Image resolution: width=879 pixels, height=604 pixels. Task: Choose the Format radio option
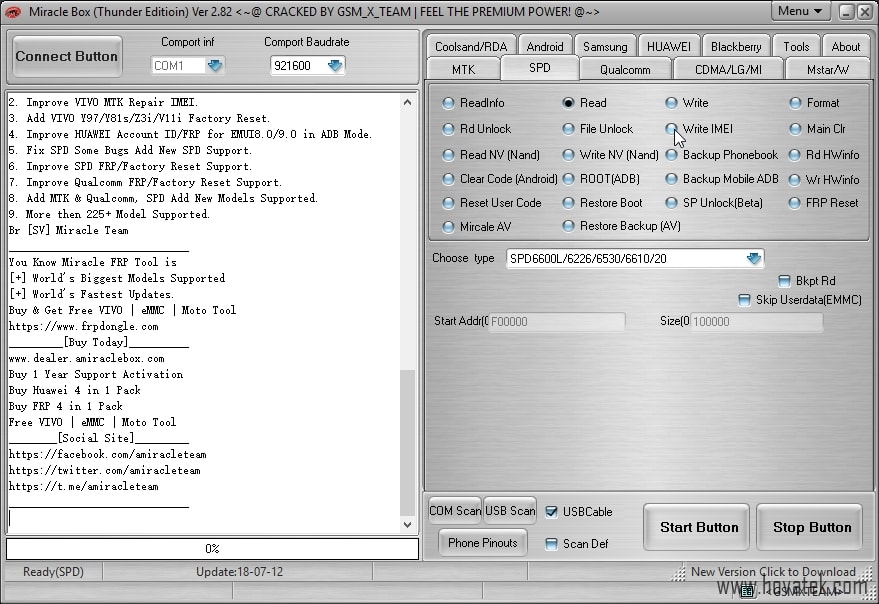pos(796,103)
